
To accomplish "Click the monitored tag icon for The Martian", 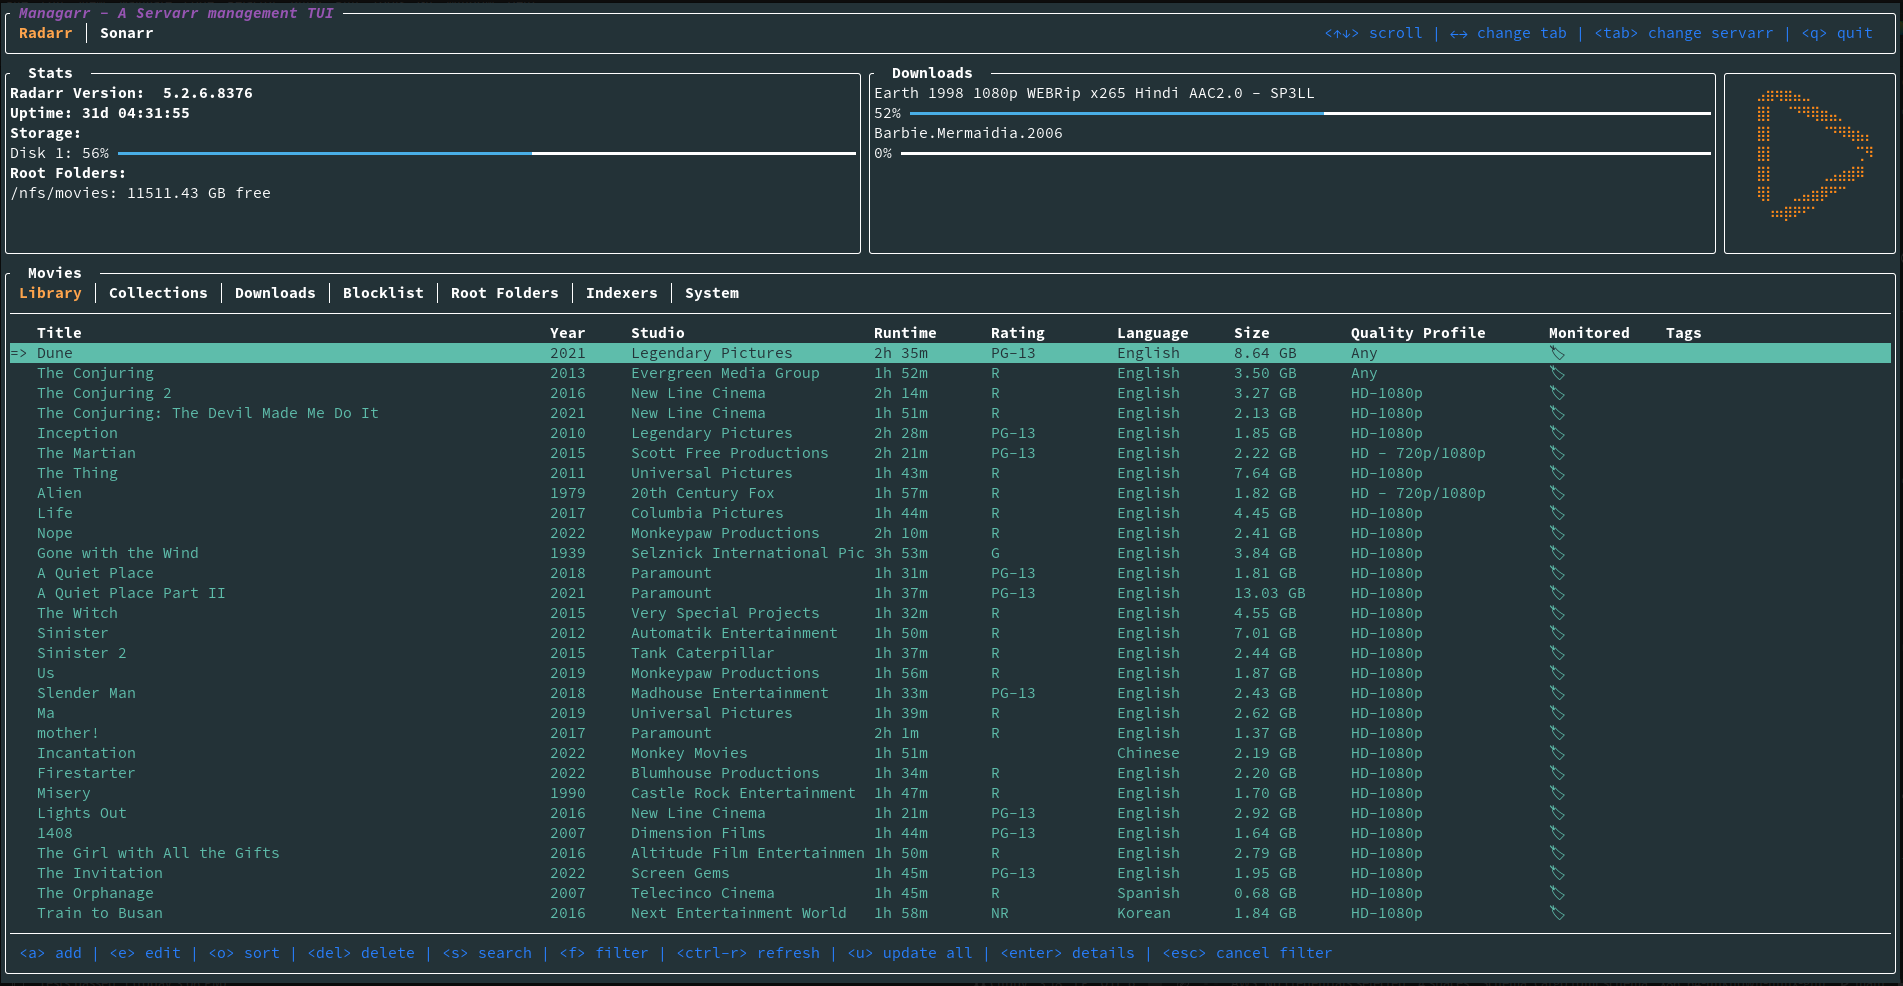I will (1557, 453).
